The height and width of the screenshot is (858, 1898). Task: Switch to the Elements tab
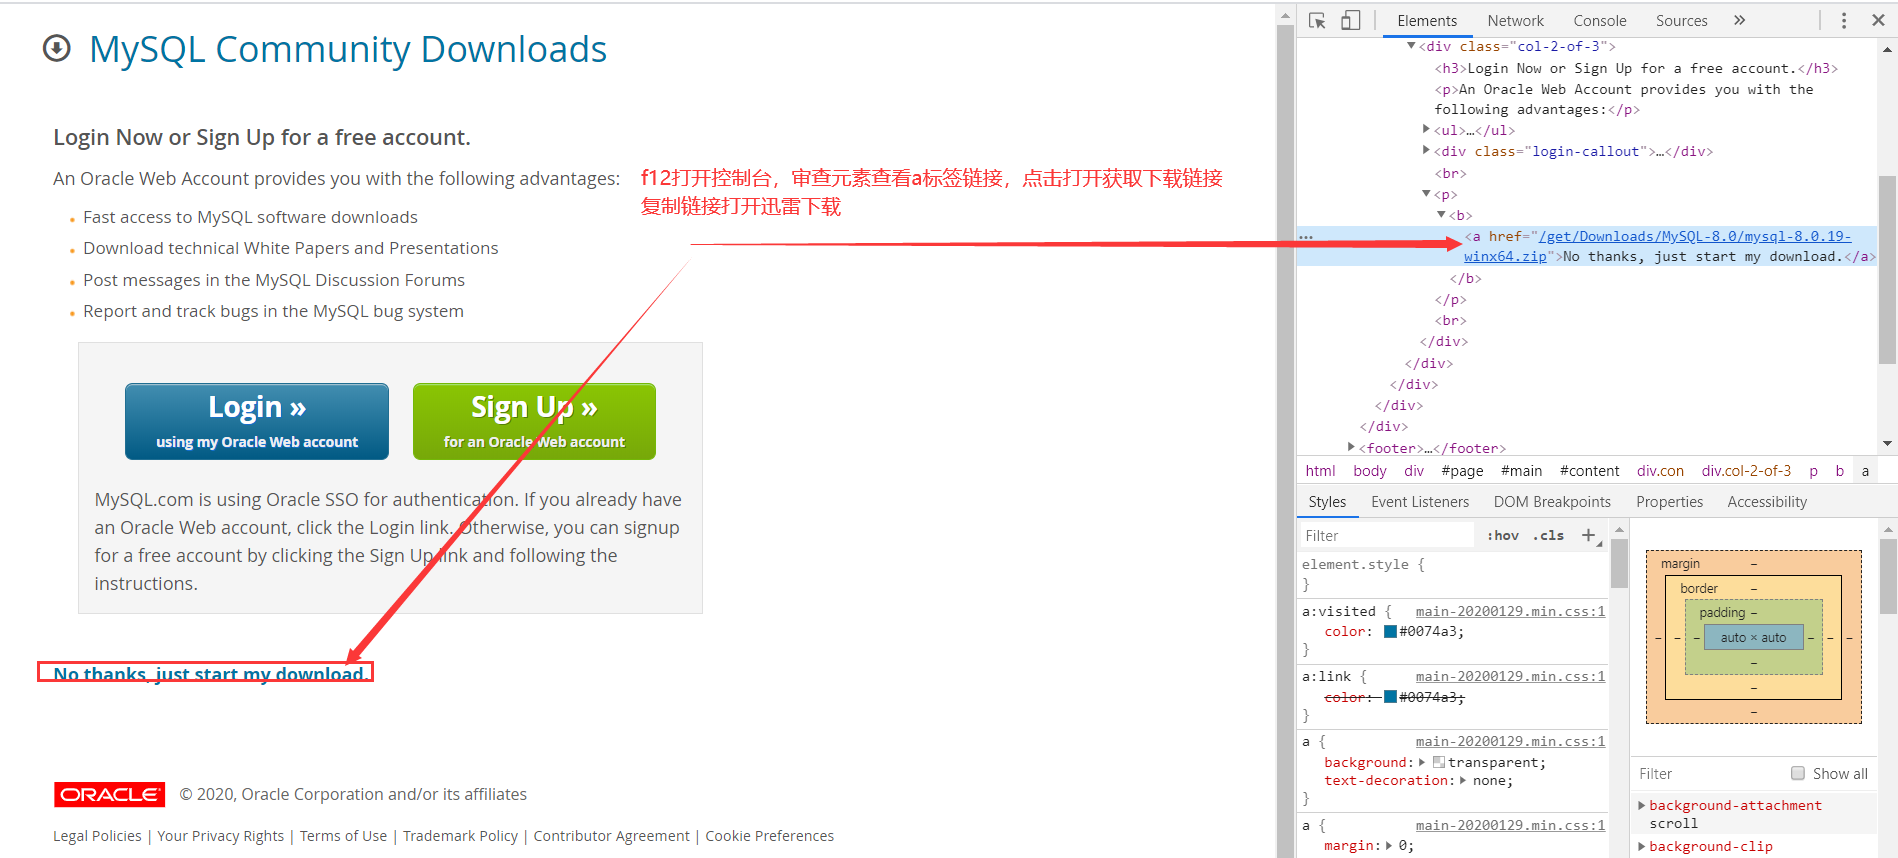pos(1426,20)
